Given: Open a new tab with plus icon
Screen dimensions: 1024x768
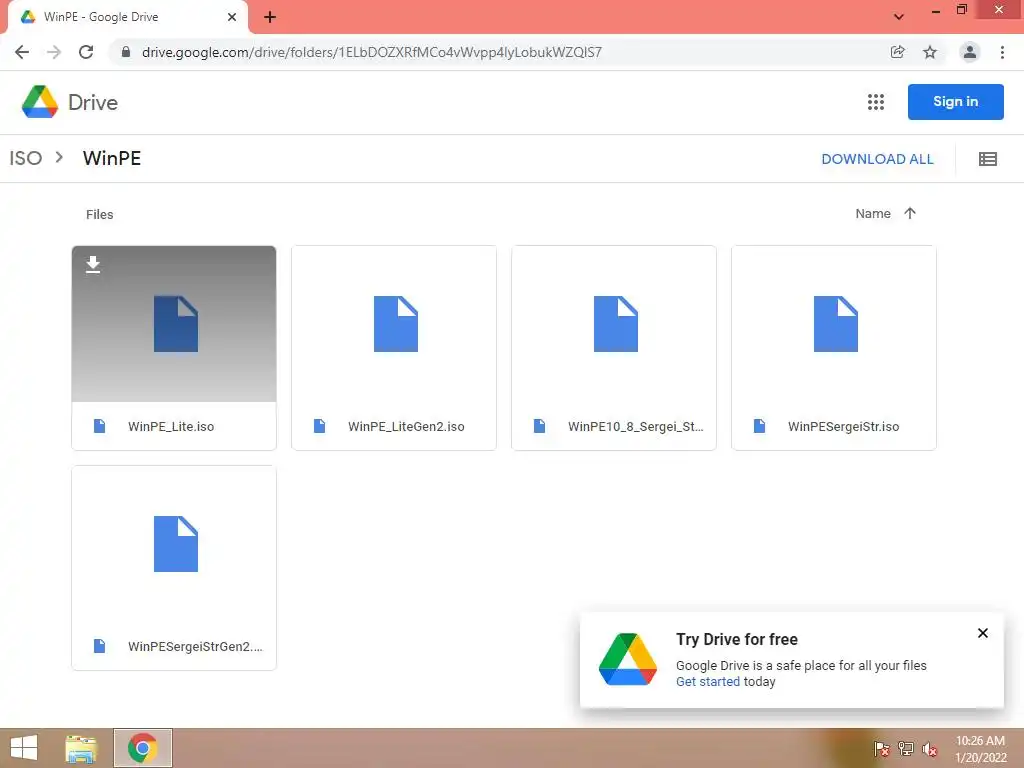Looking at the screenshot, I should (270, 17).
